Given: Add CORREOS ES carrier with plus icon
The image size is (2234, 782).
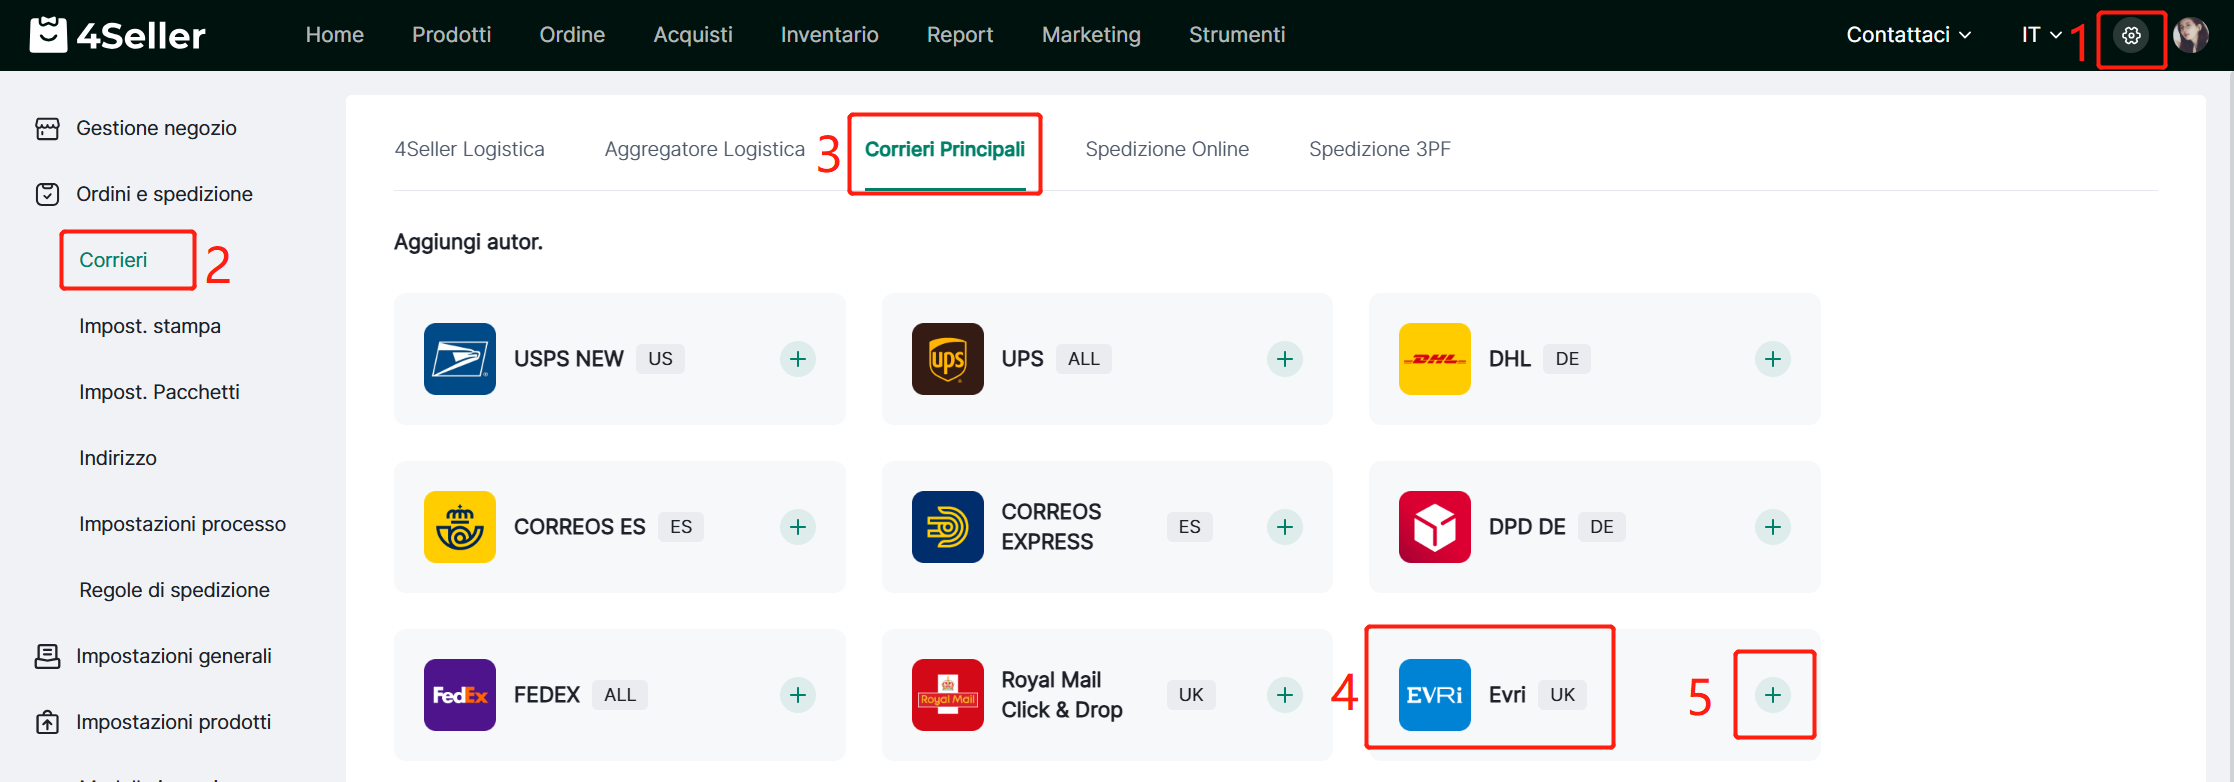Looking at the screenshot, I should (x=798, y=527).
